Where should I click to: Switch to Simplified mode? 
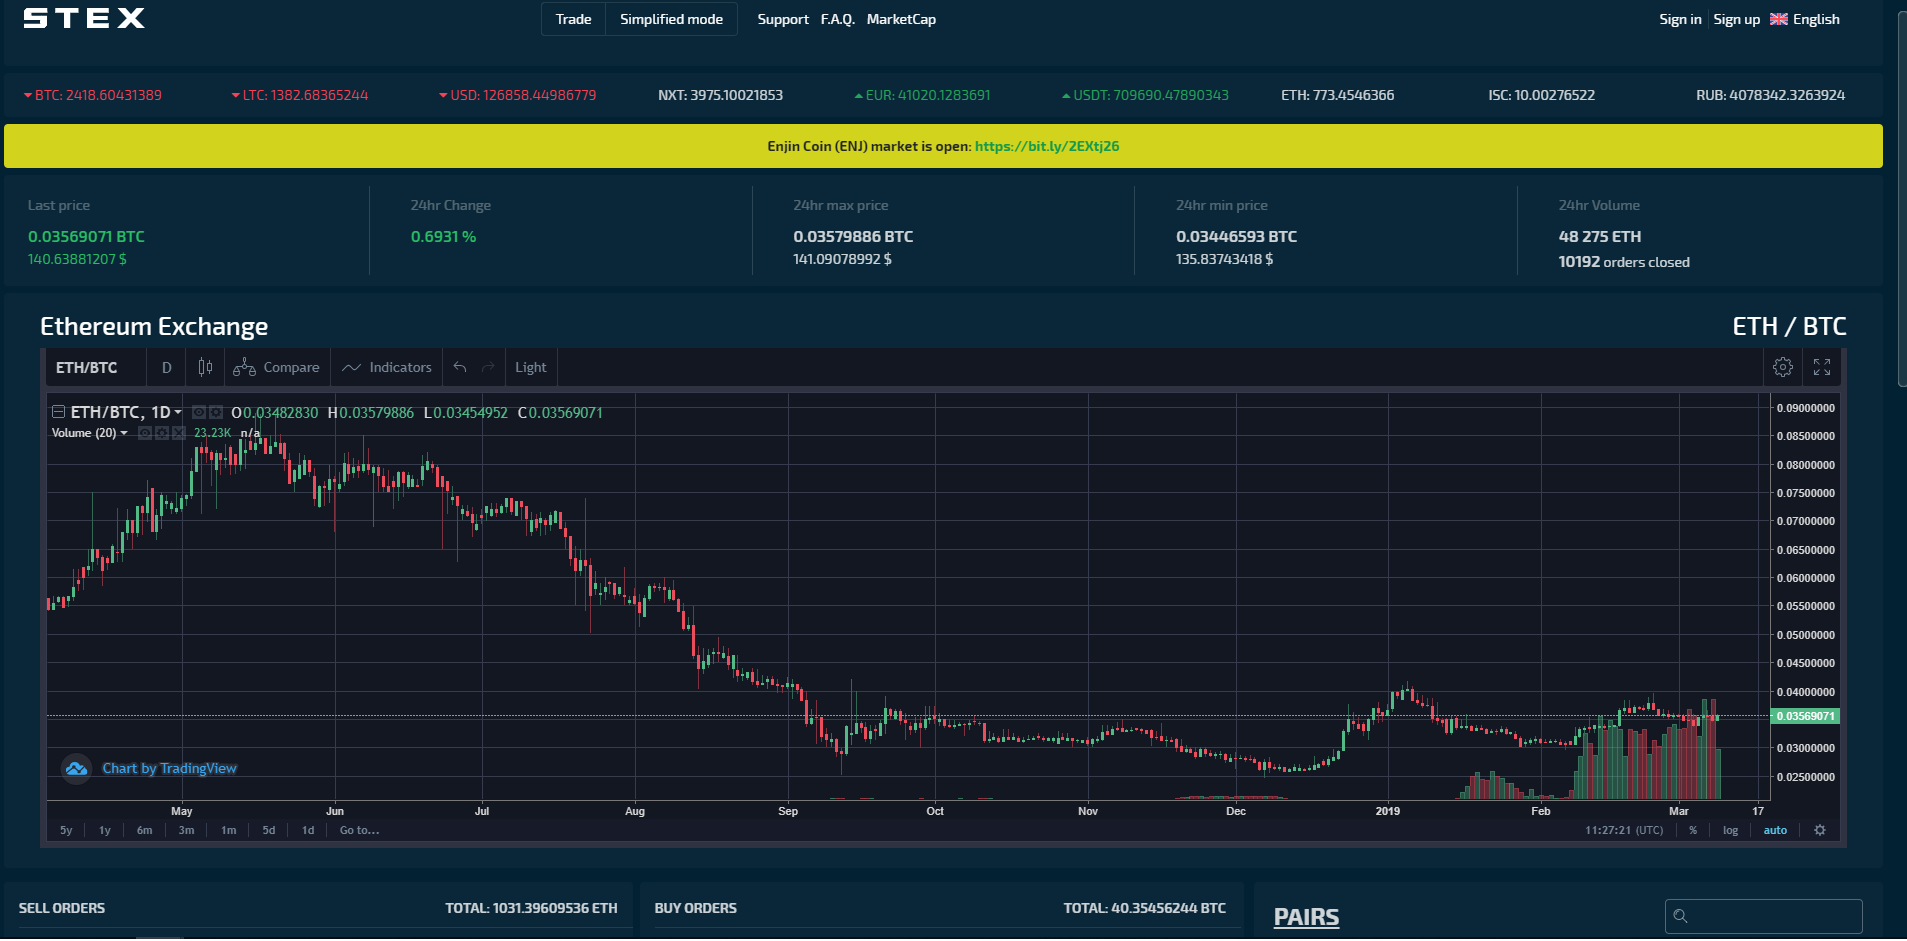point(671,19)
